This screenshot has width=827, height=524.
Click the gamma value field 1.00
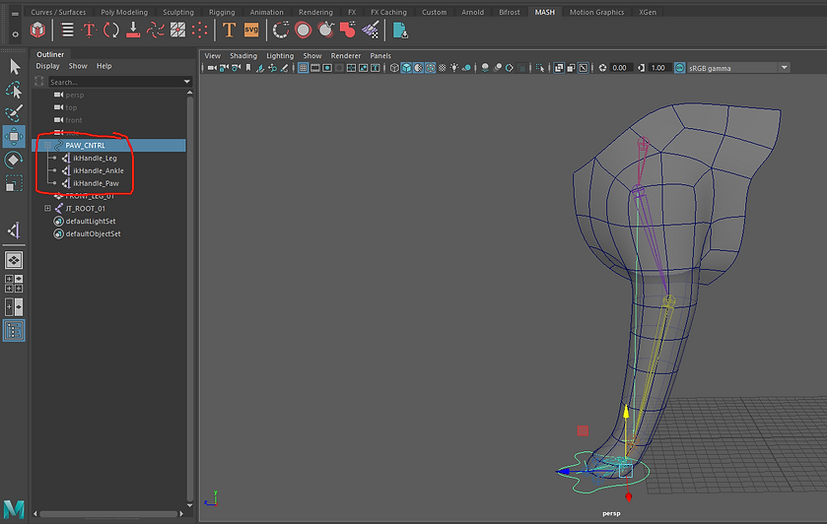(x=658, y=68)
